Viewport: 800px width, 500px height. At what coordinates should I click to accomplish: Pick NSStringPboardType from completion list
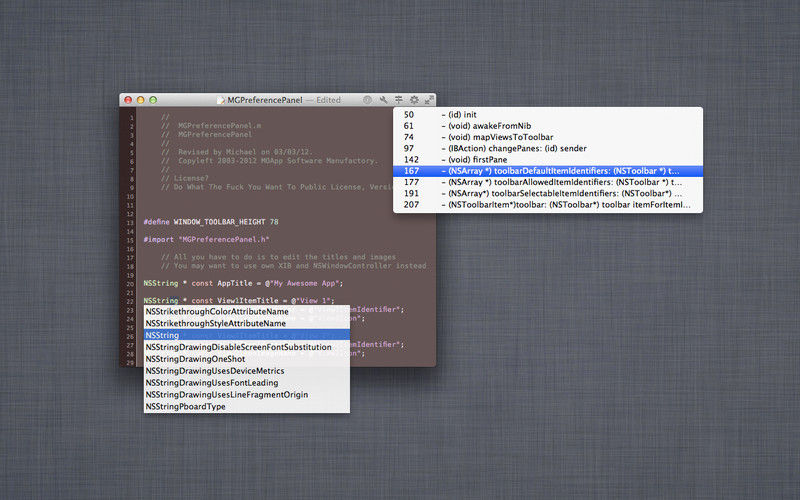coord(185,407)
